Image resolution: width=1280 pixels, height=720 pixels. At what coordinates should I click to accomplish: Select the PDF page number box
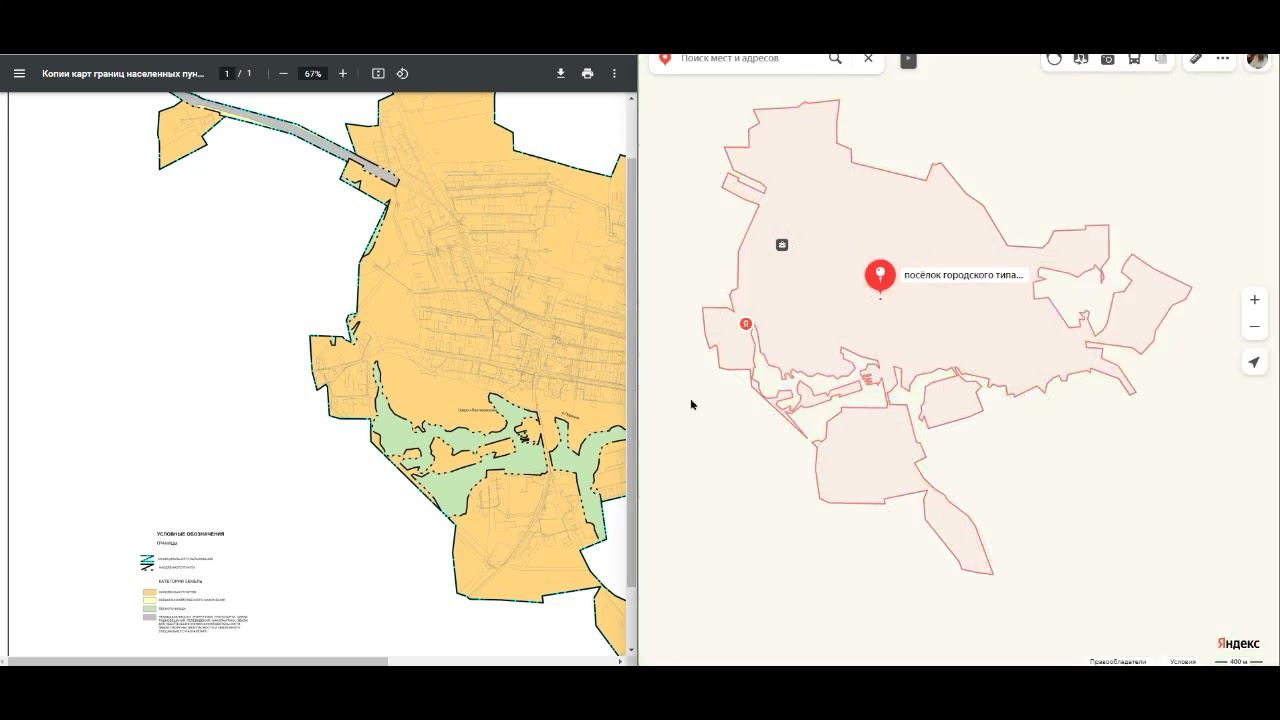tap(227, 73)
